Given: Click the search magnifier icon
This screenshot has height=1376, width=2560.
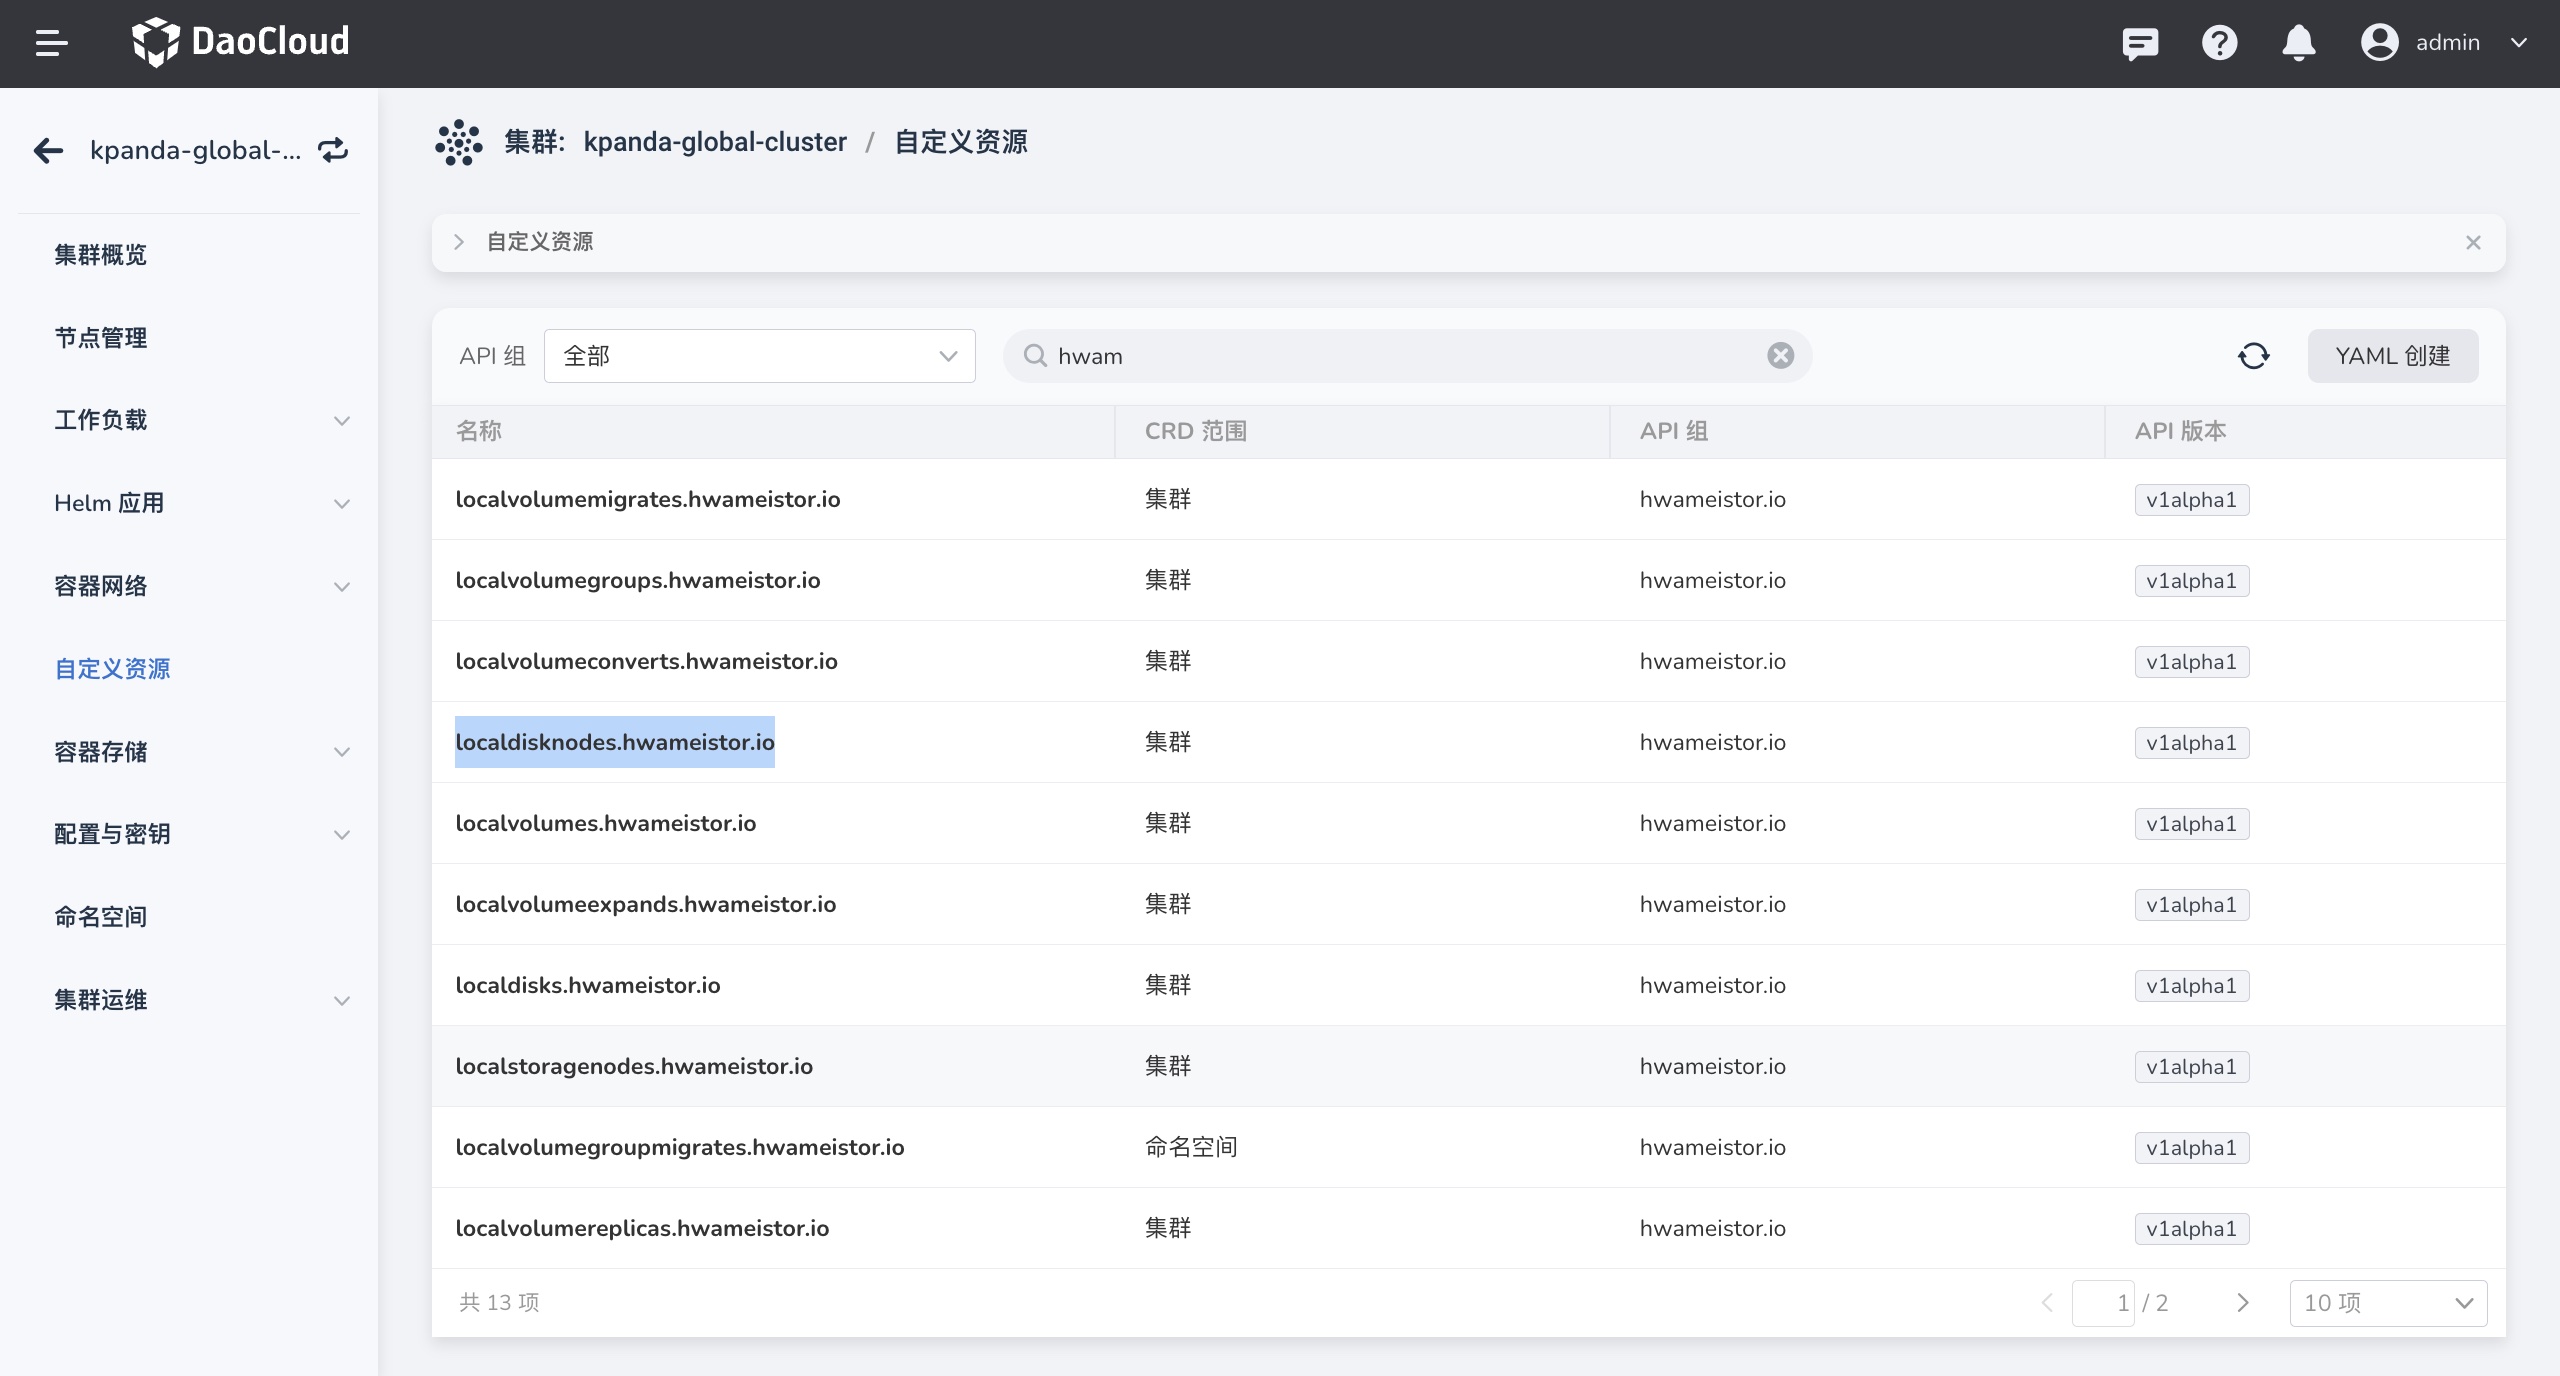Looking at the screenshot, I should point(1035,356).
